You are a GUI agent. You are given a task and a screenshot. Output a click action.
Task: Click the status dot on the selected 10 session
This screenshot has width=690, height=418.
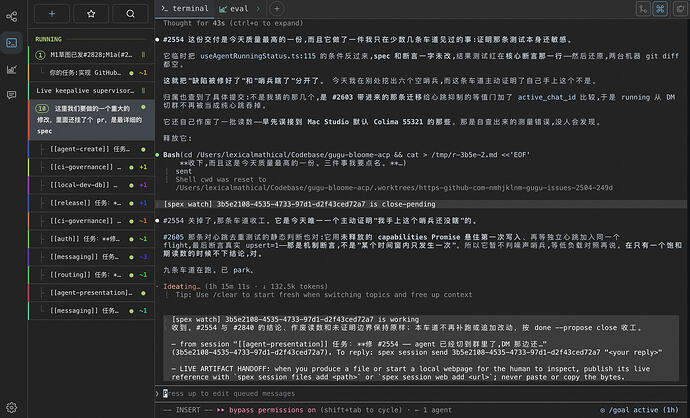click(x=143, y=107)
